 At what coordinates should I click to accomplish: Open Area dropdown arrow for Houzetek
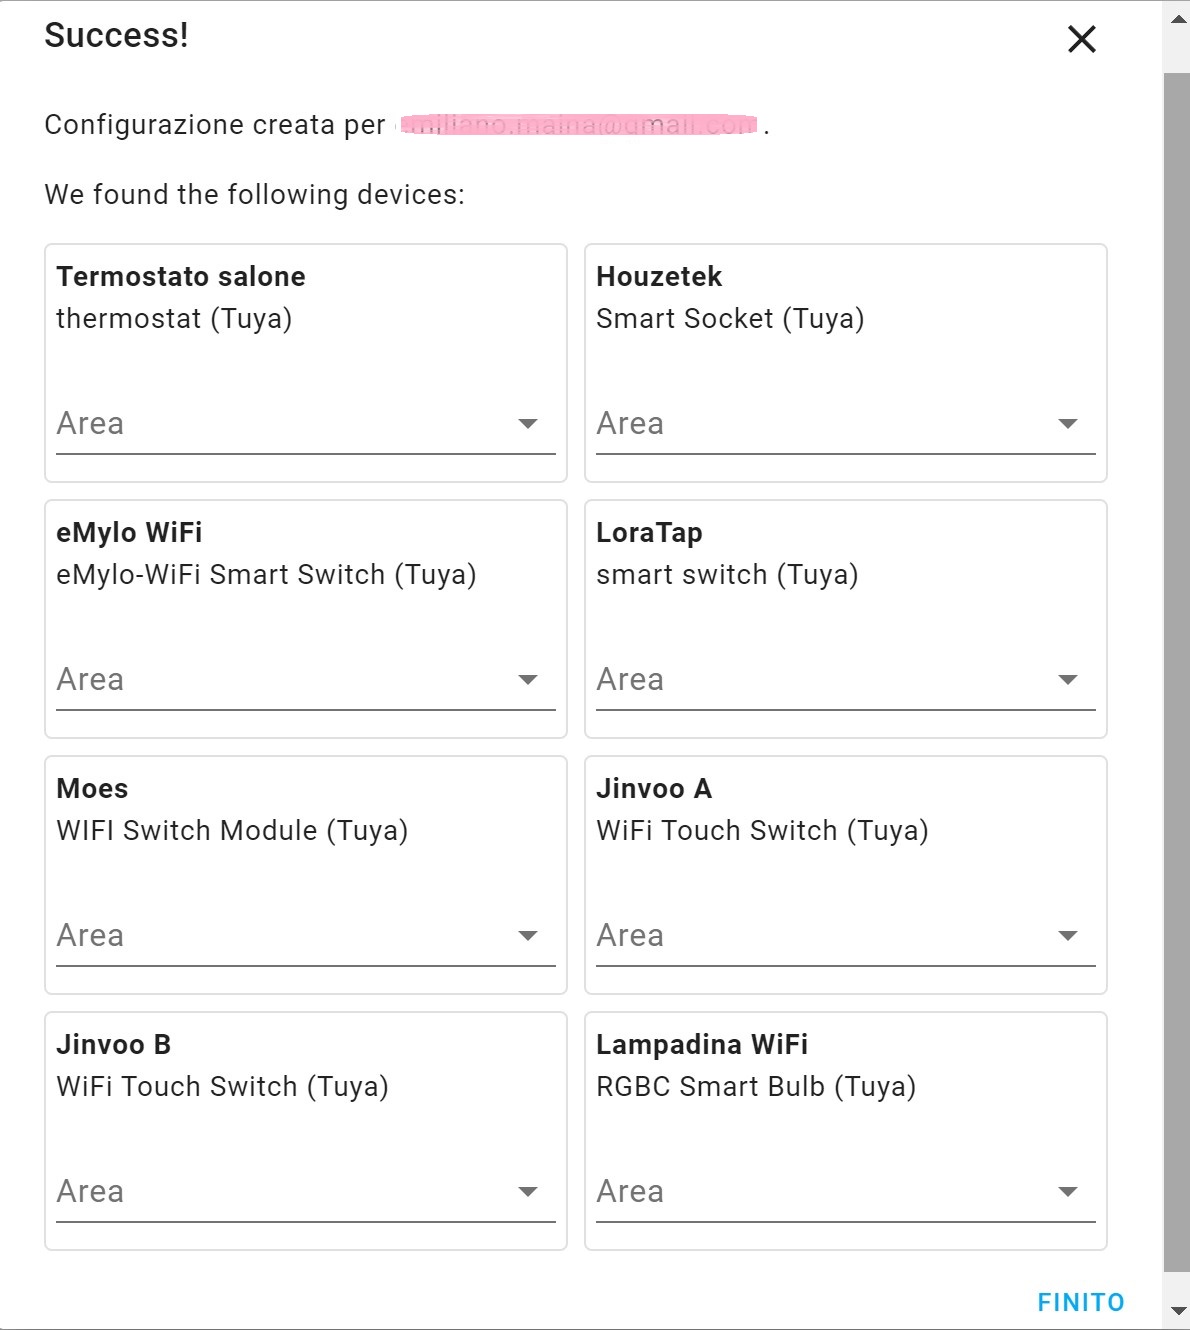click(x=1068, y=424)
